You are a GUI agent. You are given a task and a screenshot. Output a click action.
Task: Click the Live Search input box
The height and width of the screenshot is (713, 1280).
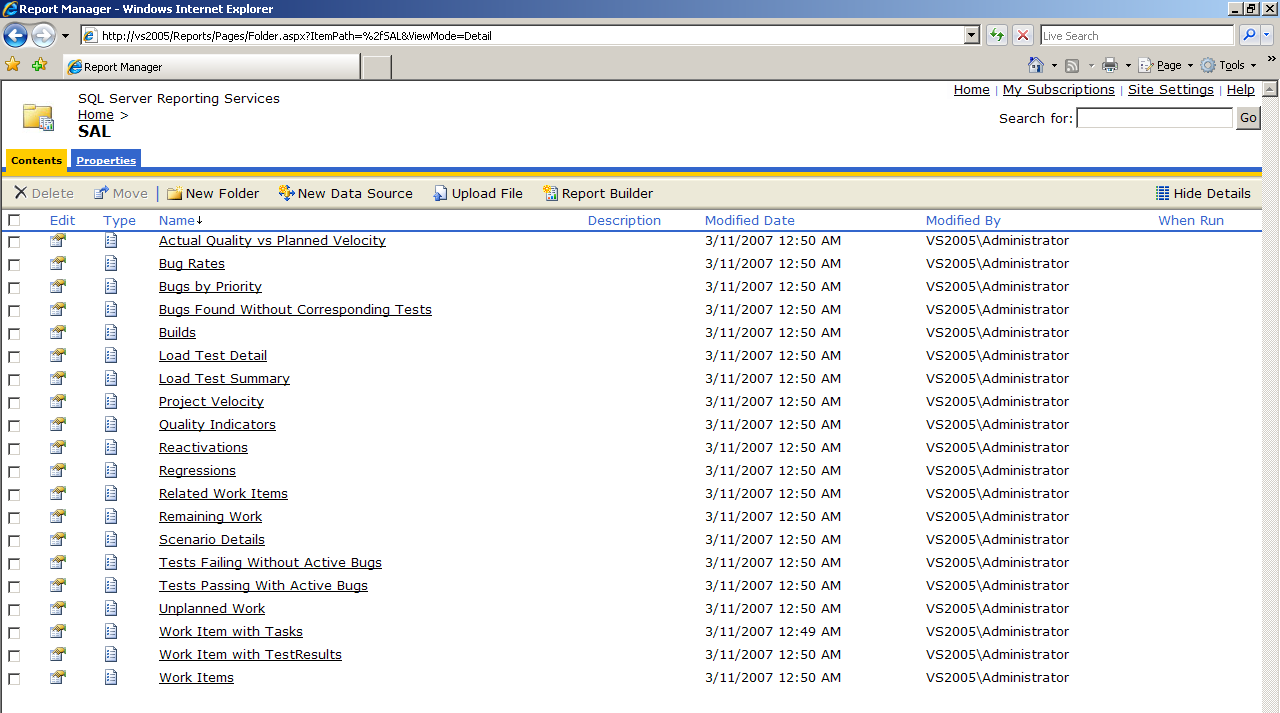[1137, 35]
